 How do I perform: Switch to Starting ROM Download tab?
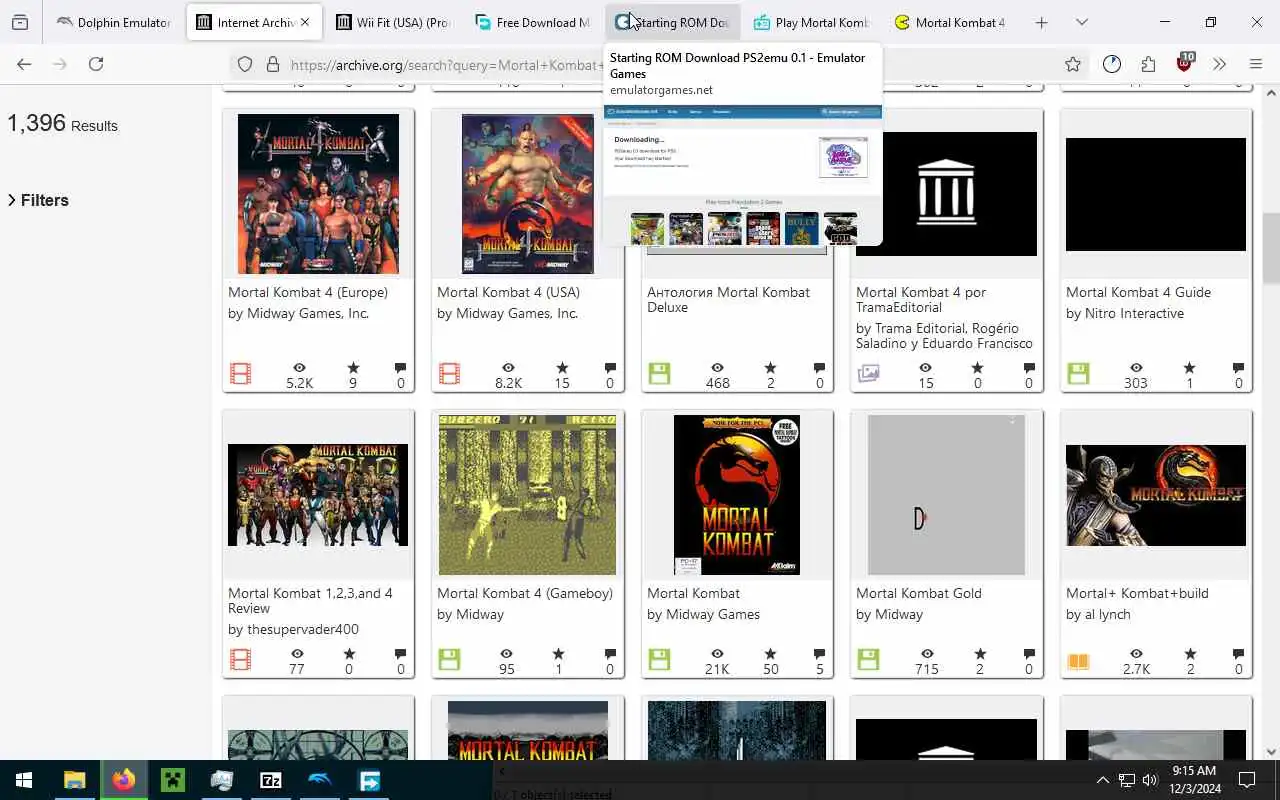(671, 22)
